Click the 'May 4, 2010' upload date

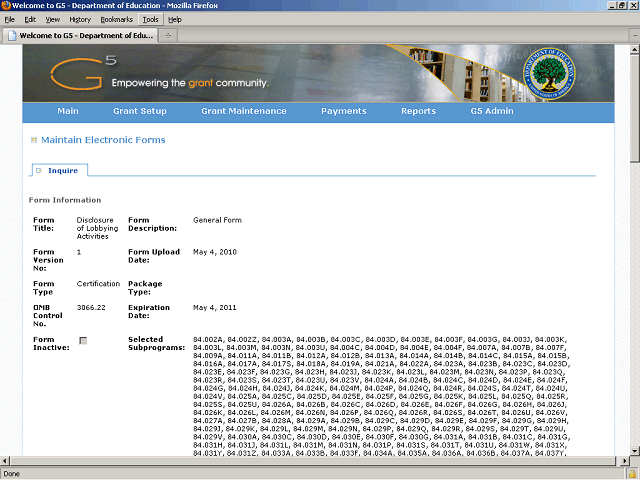pyautogui.click(x=215, y=252)
